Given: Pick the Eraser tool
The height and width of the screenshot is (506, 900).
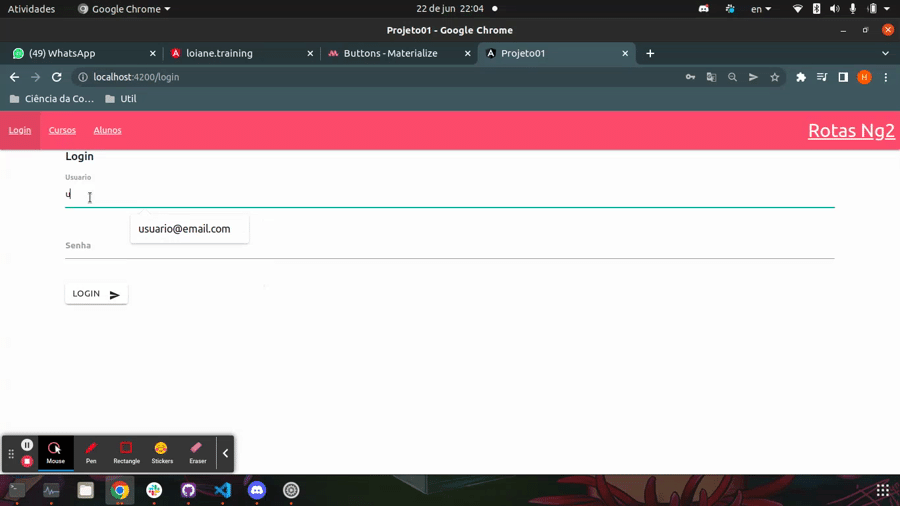Looking at the screenshot, I should tap(197, 453).
